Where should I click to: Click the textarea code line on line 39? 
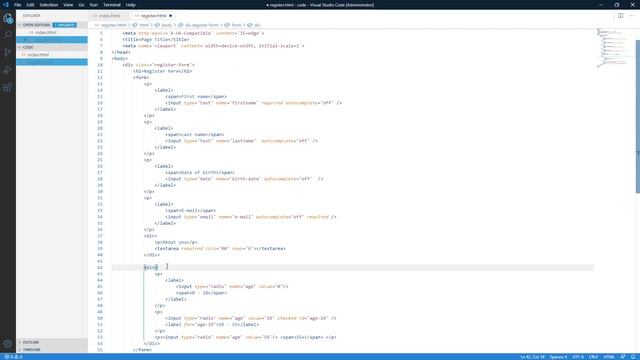coord(220,248)
